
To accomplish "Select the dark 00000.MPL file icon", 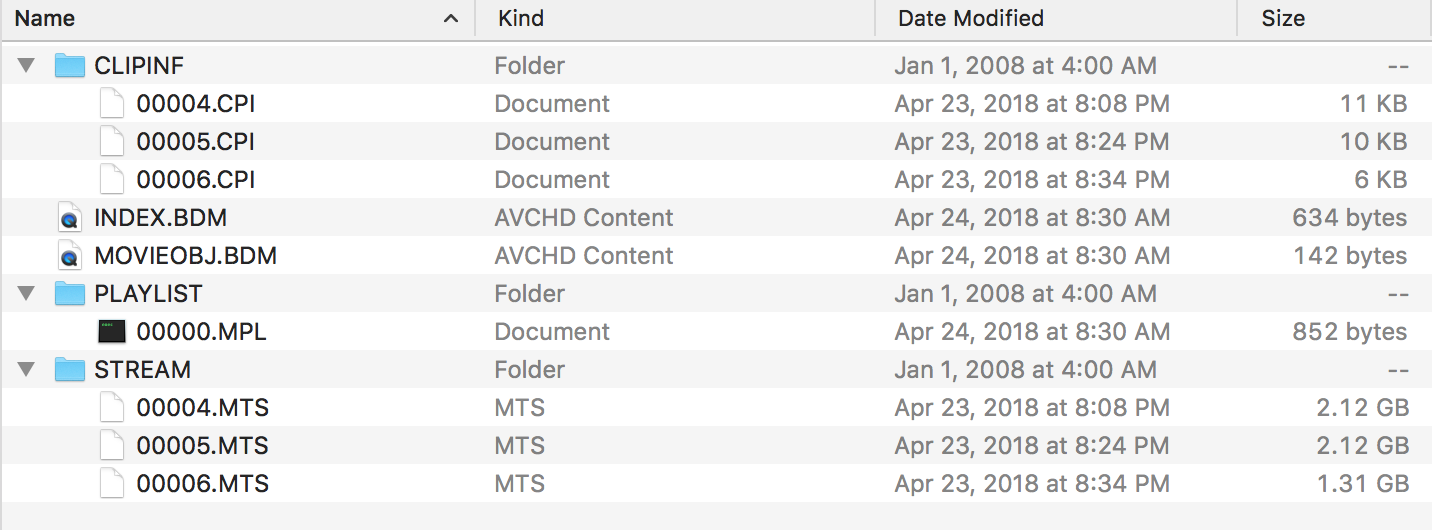I will point(112,332).
